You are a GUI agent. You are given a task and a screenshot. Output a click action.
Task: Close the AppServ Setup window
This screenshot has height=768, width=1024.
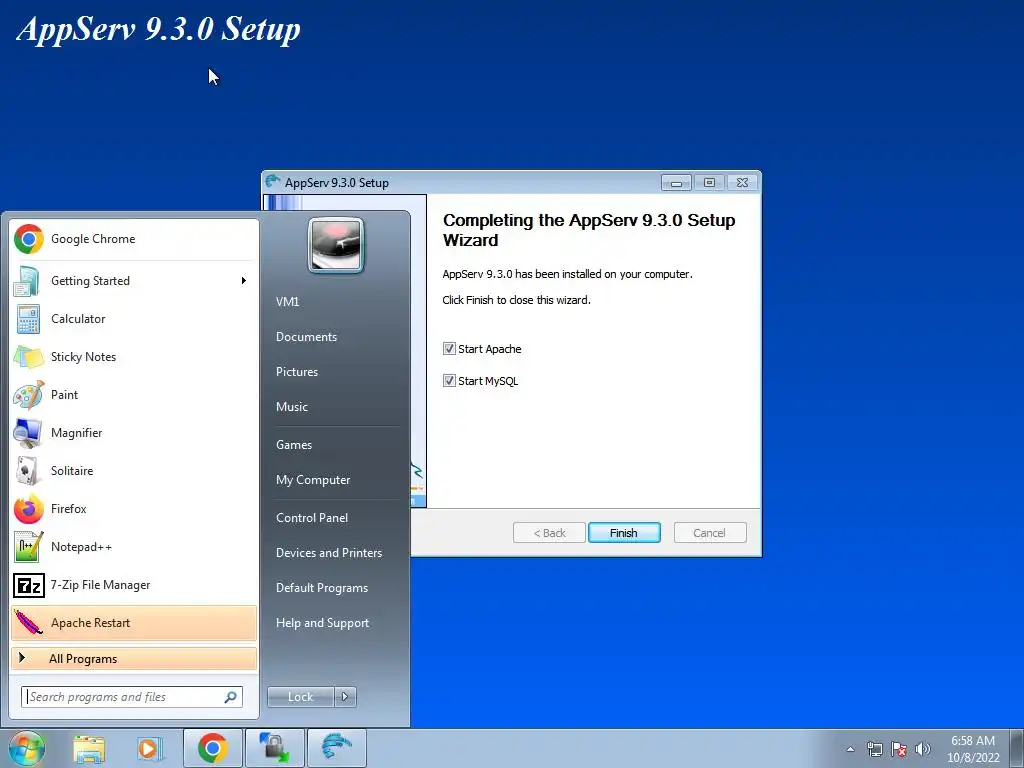(x=742, y=183)
